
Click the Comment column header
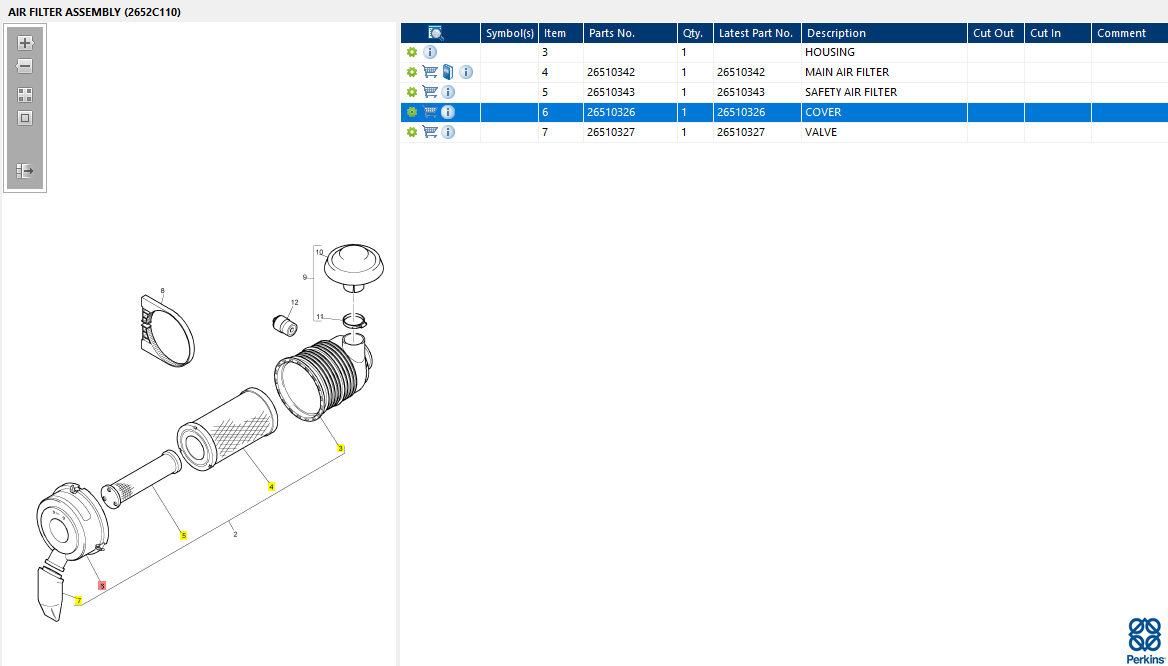pos(1129,33)
